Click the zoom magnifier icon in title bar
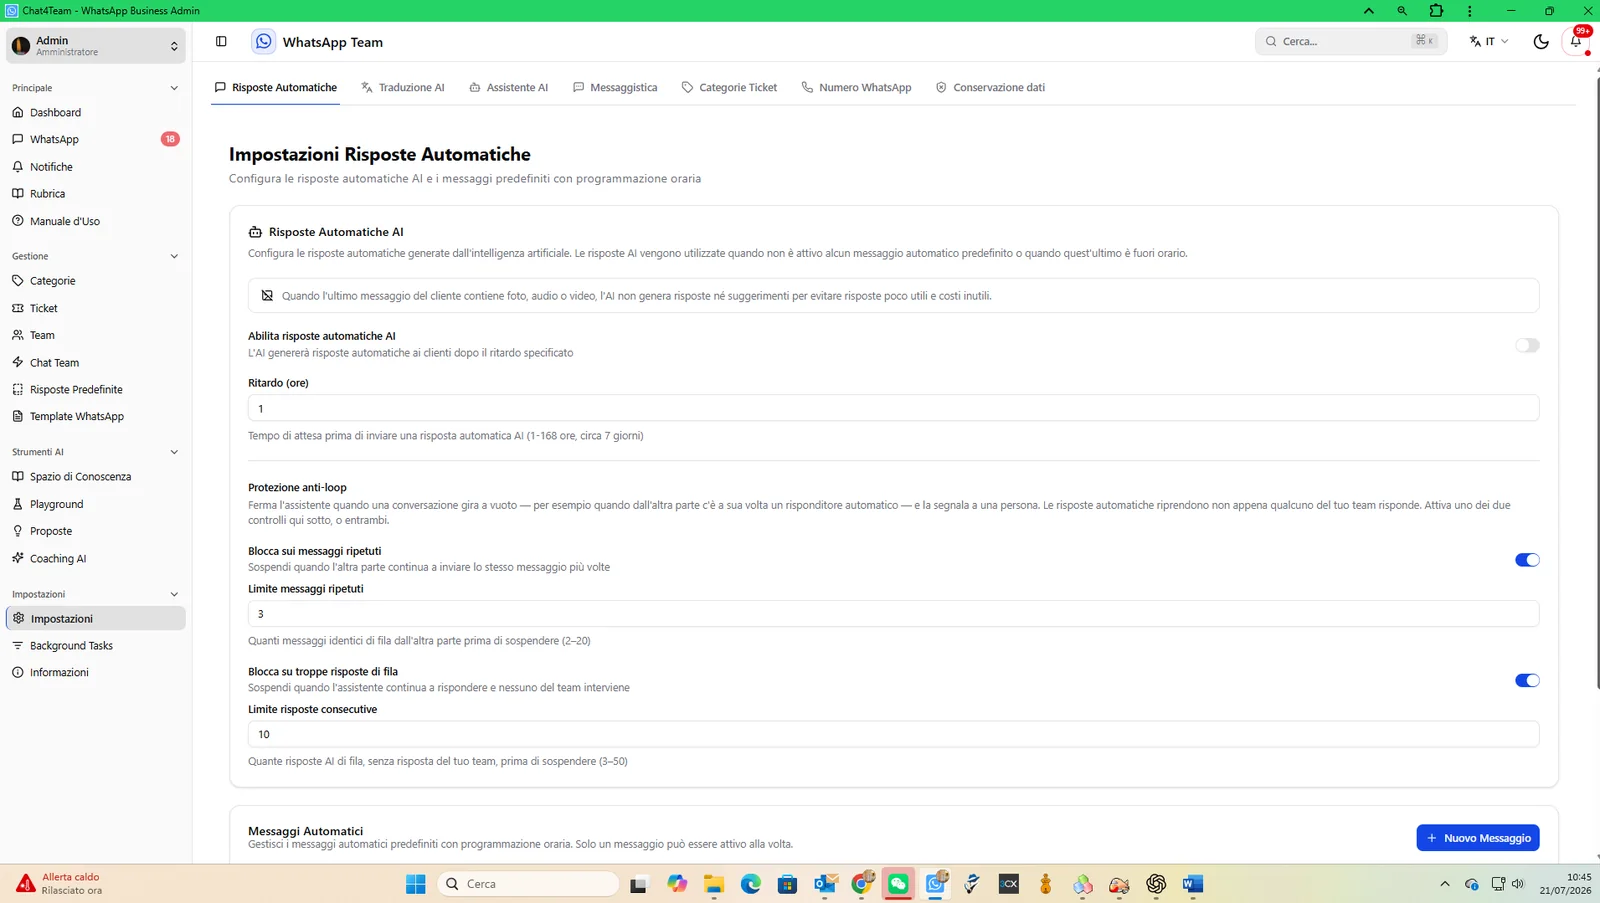 click(x=1402, y=11)
